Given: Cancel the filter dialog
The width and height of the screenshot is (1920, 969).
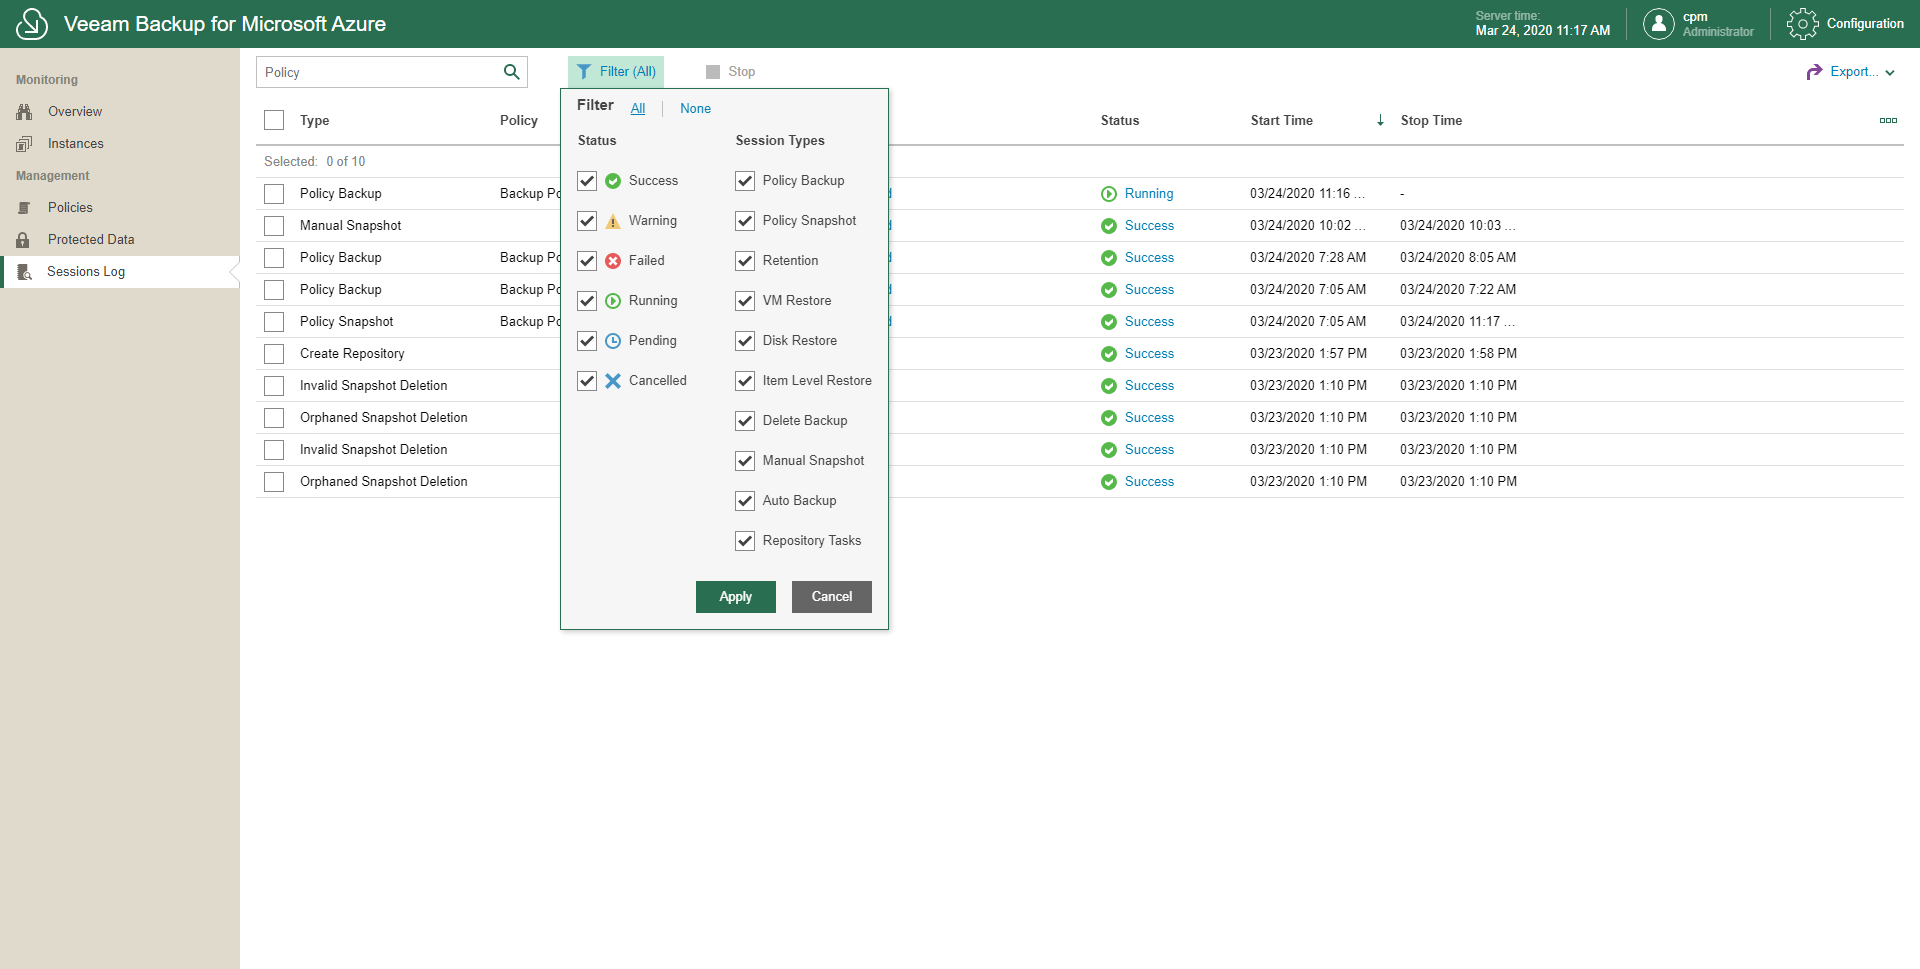Looking at the screenshot, I should [832, 597].
